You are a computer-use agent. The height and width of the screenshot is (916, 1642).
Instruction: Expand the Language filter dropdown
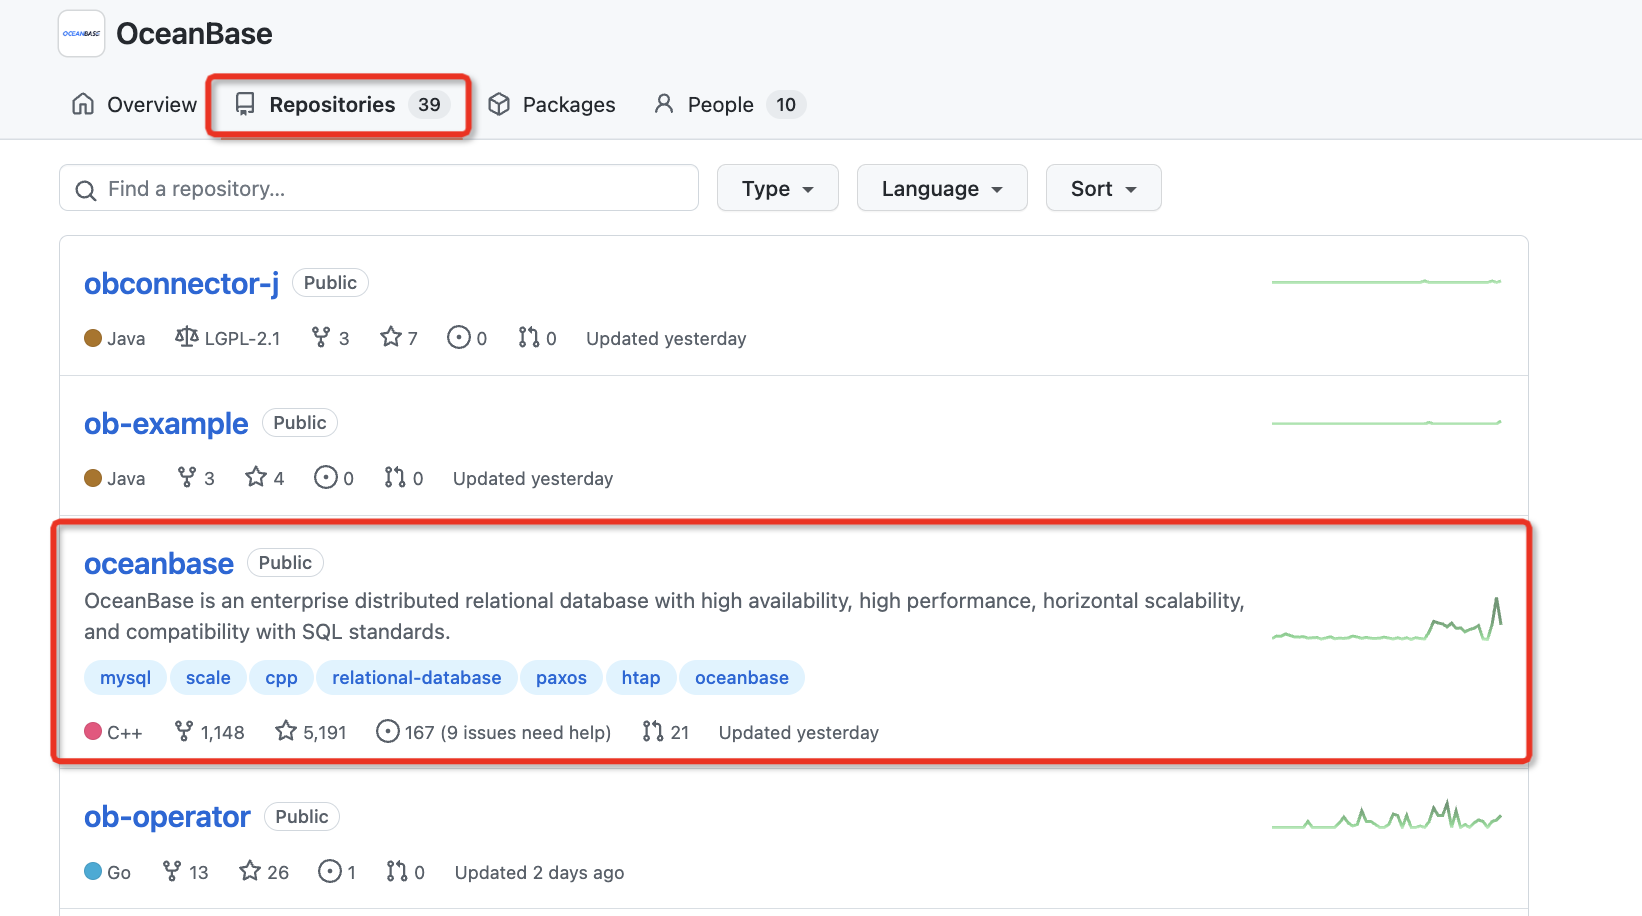(941, 188)
